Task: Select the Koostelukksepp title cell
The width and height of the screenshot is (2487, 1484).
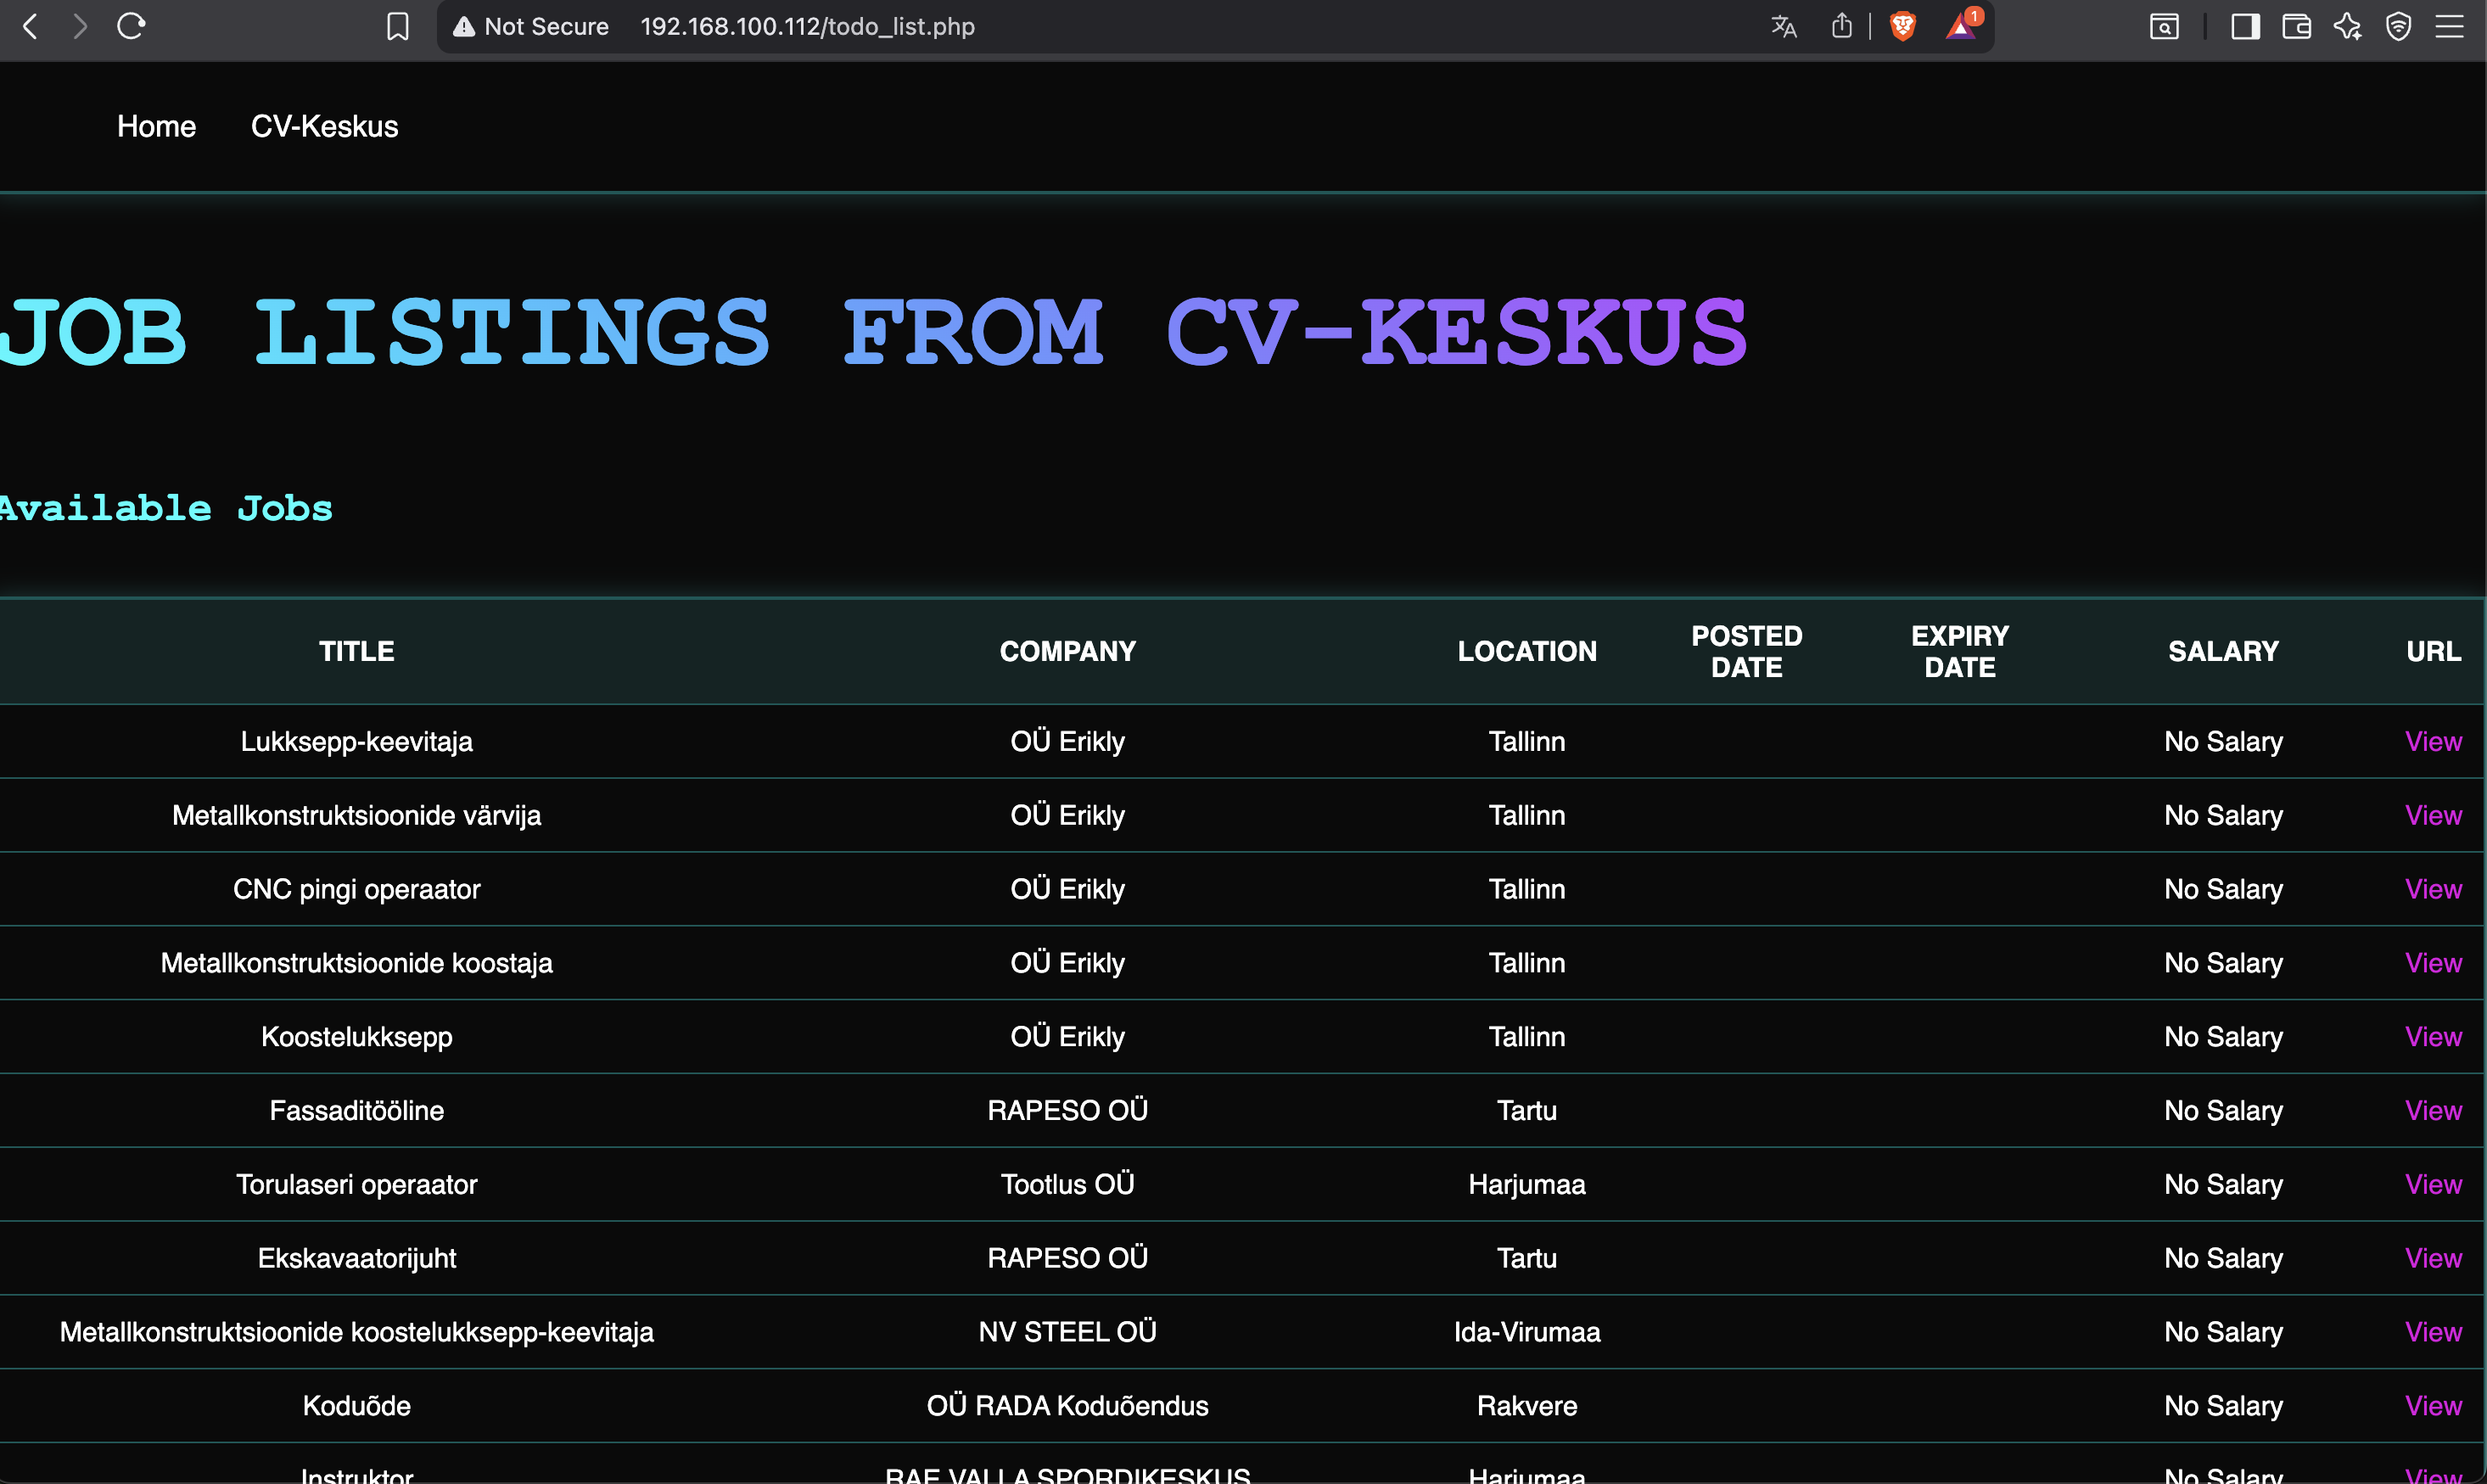Action: point(357,1036)
